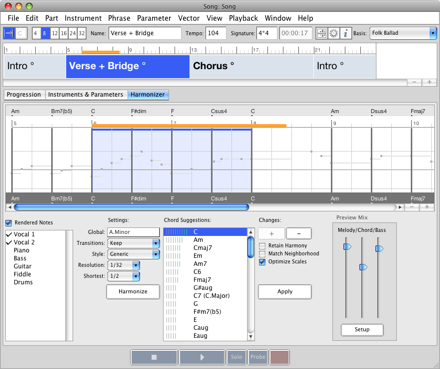Switch to the Progression tab

[24, 95]
